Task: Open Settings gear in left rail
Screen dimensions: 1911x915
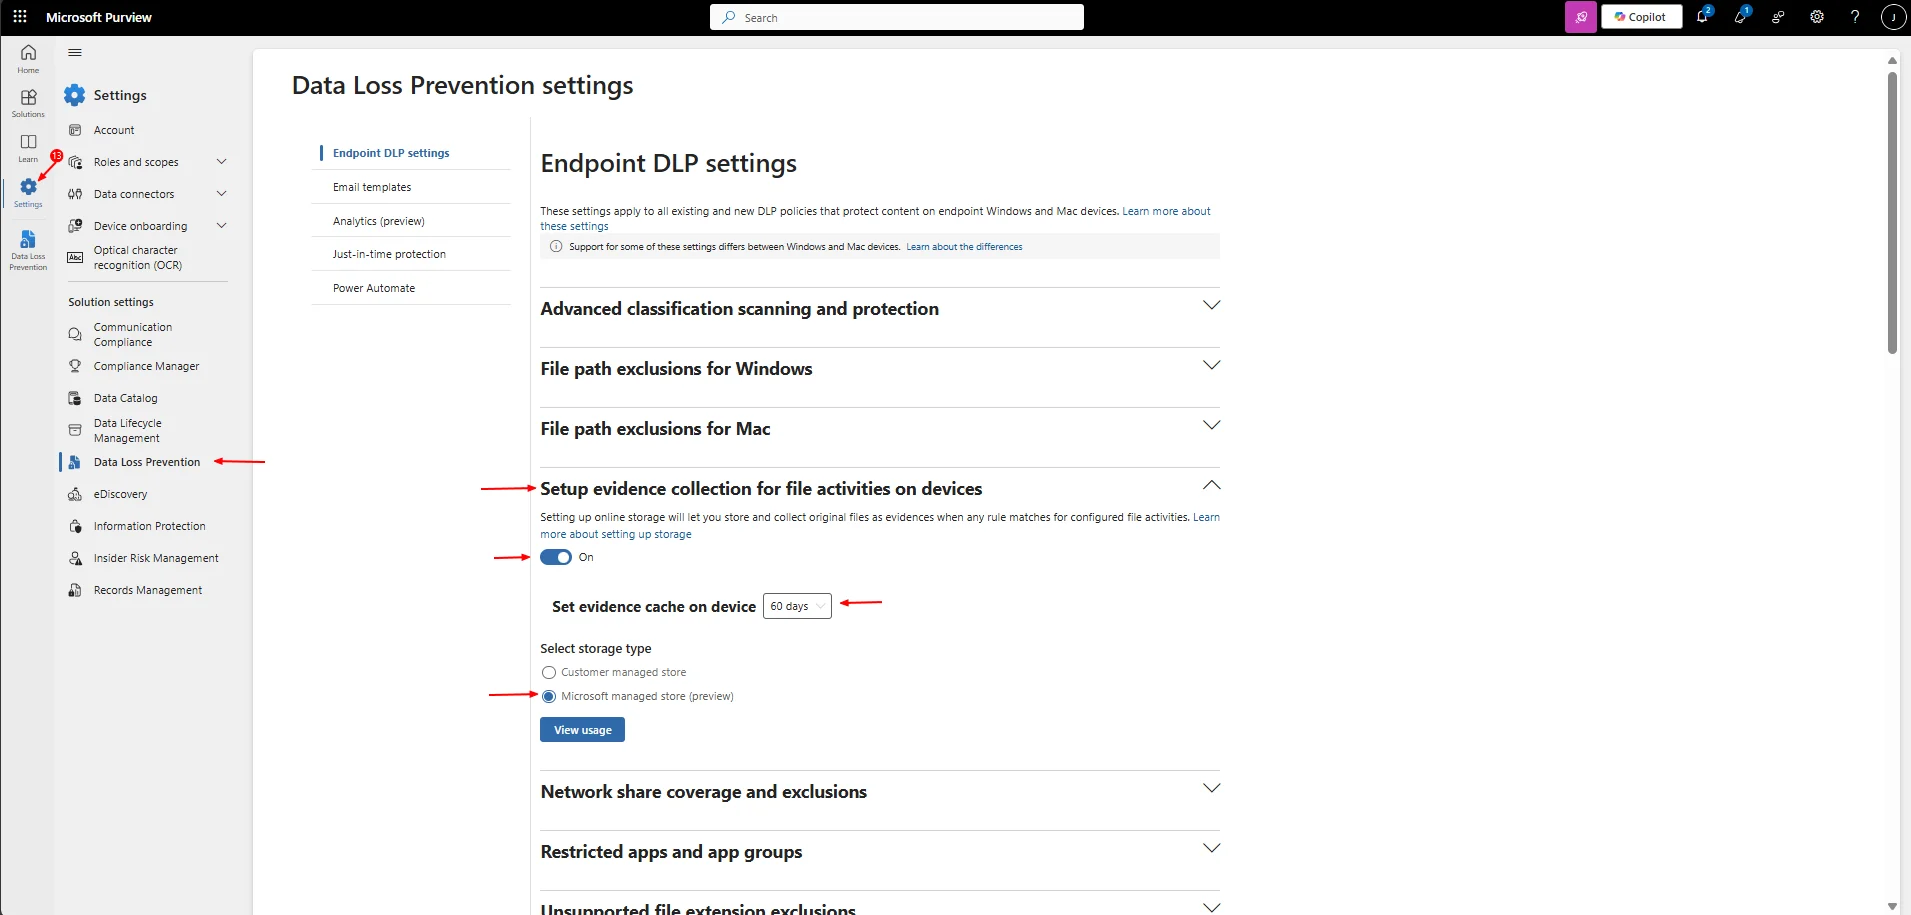Action: (x=28, y=192)
